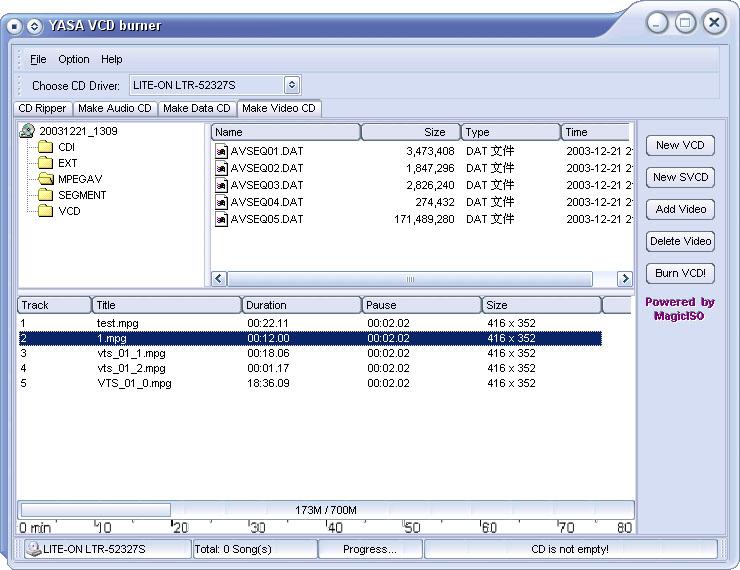
Task: Select the CDI folder icon
Action: 45,147
